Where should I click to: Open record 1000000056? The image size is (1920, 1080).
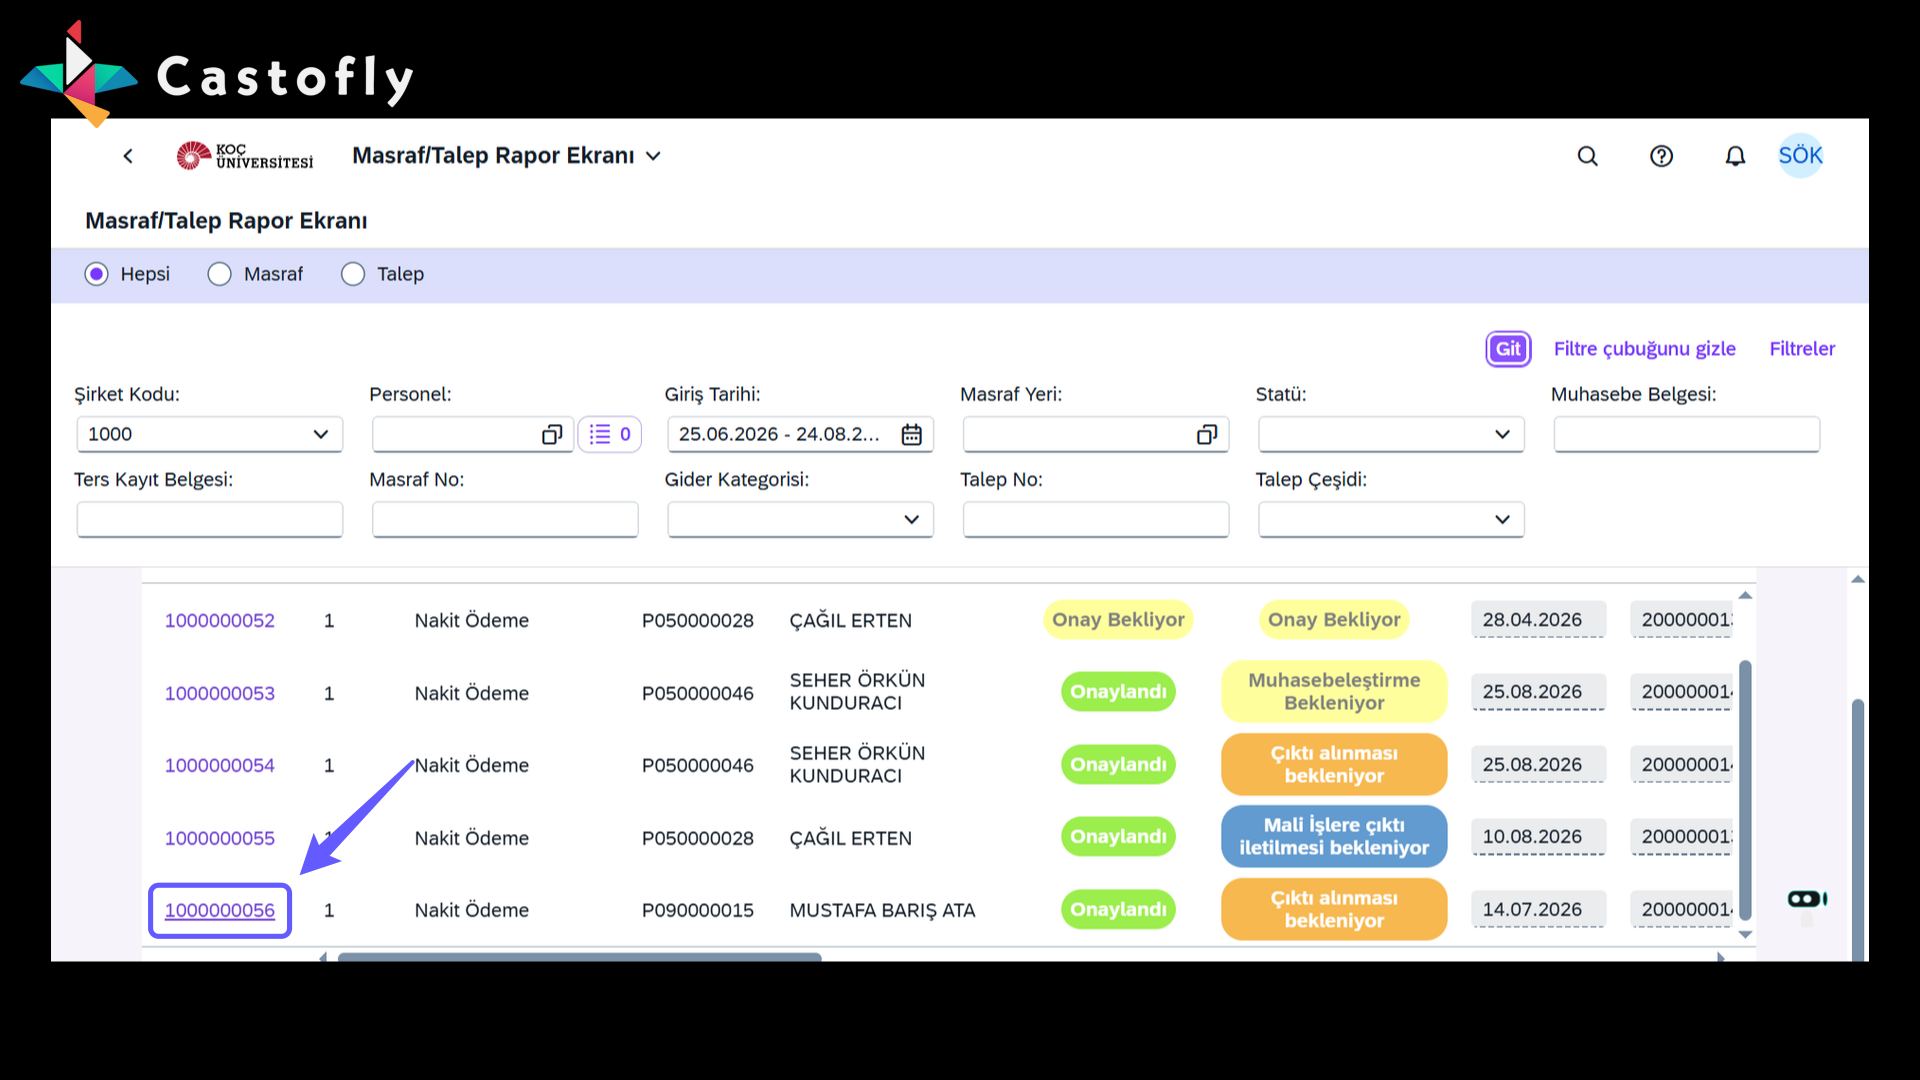[220, 910]
